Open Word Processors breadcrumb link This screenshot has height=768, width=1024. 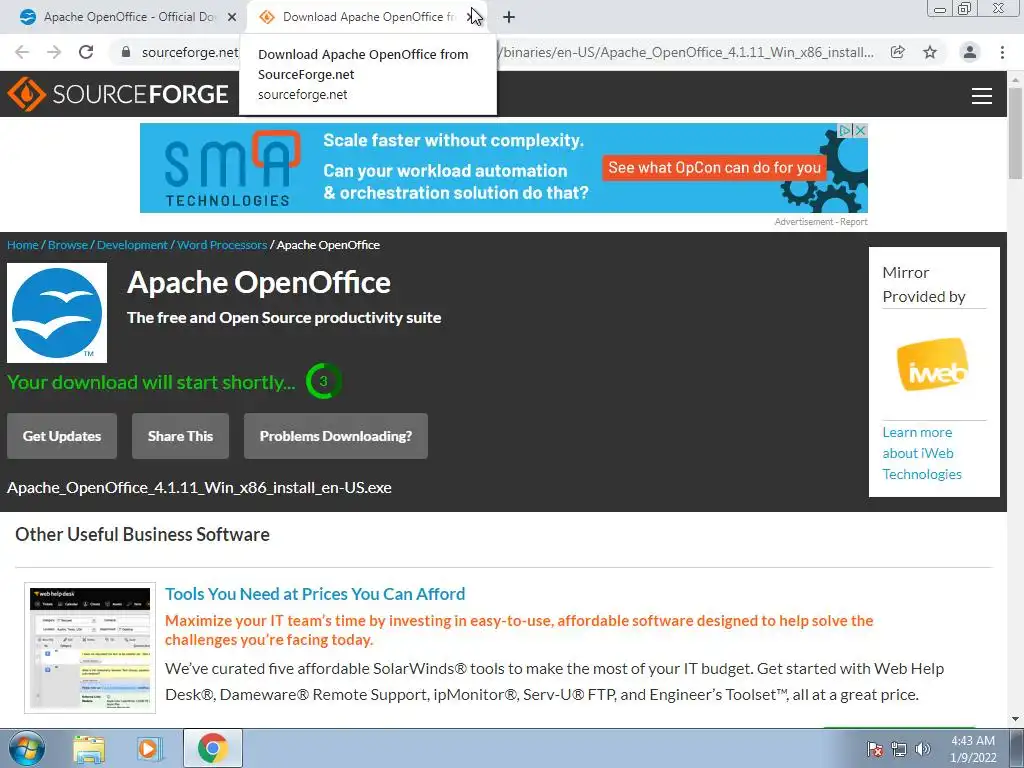pos(222,245)
